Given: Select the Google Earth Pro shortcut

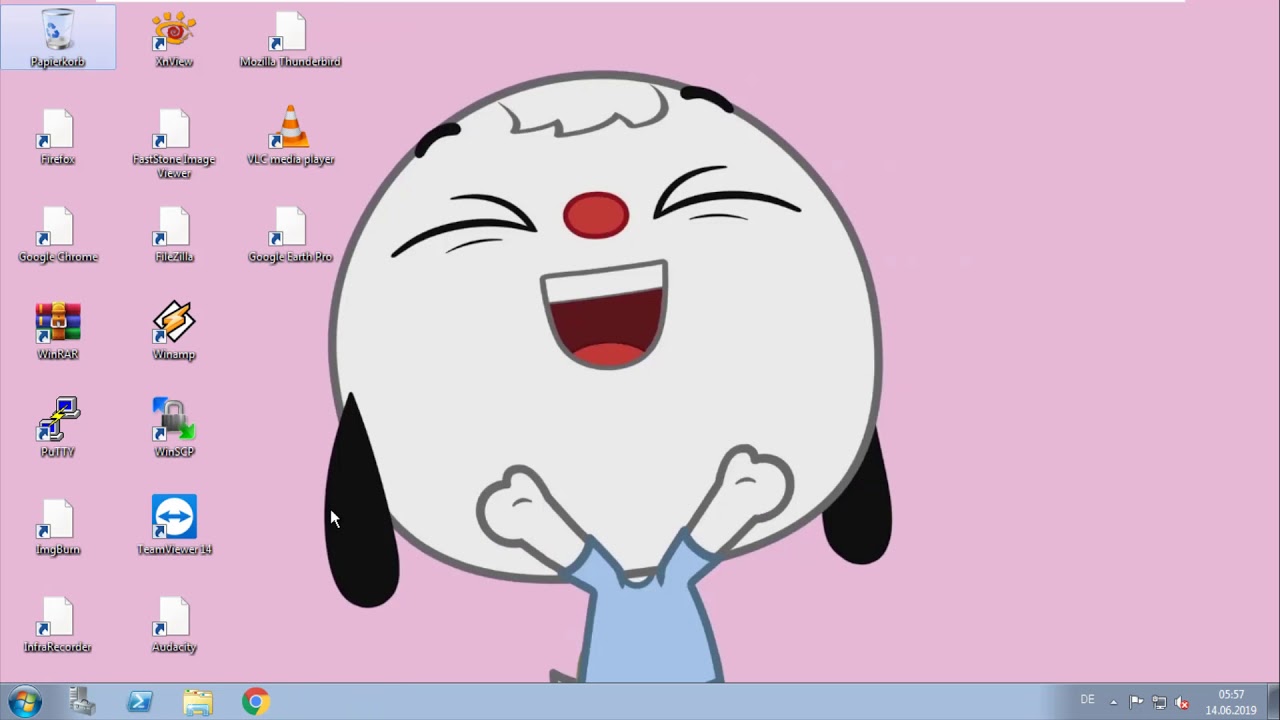Looking at the screenshot, I should point(290,234).
